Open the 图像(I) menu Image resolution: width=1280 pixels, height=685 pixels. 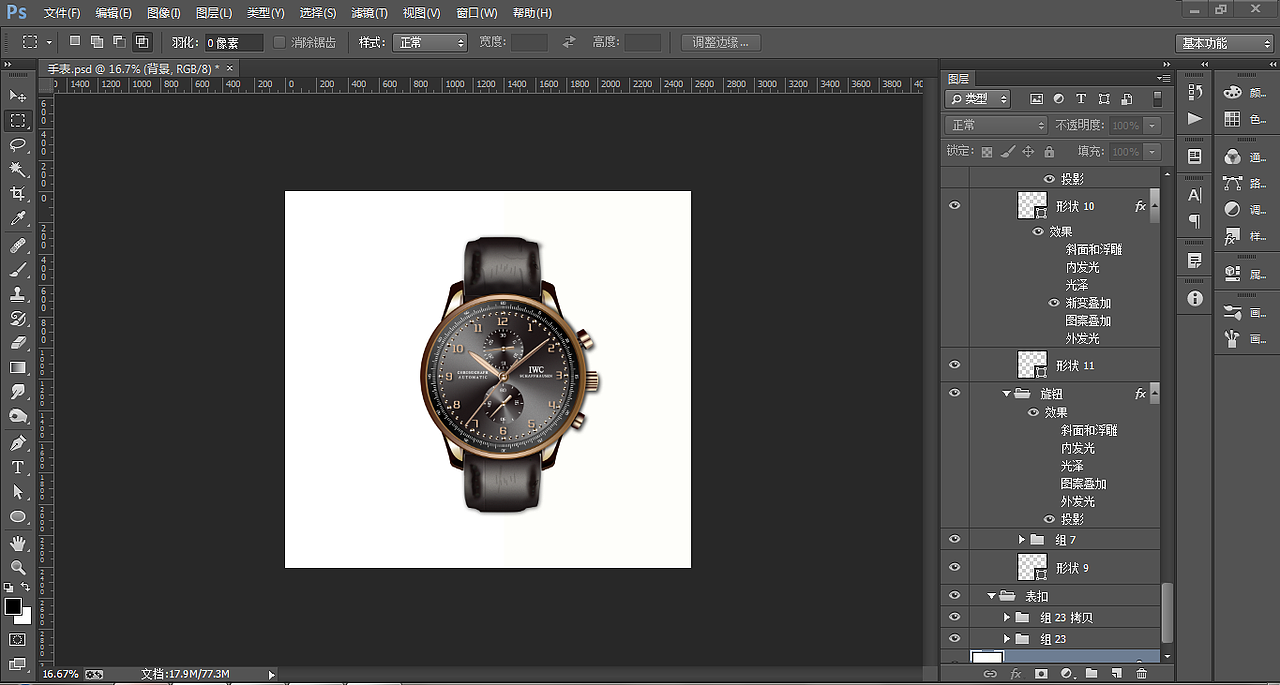tap(164, 13)
